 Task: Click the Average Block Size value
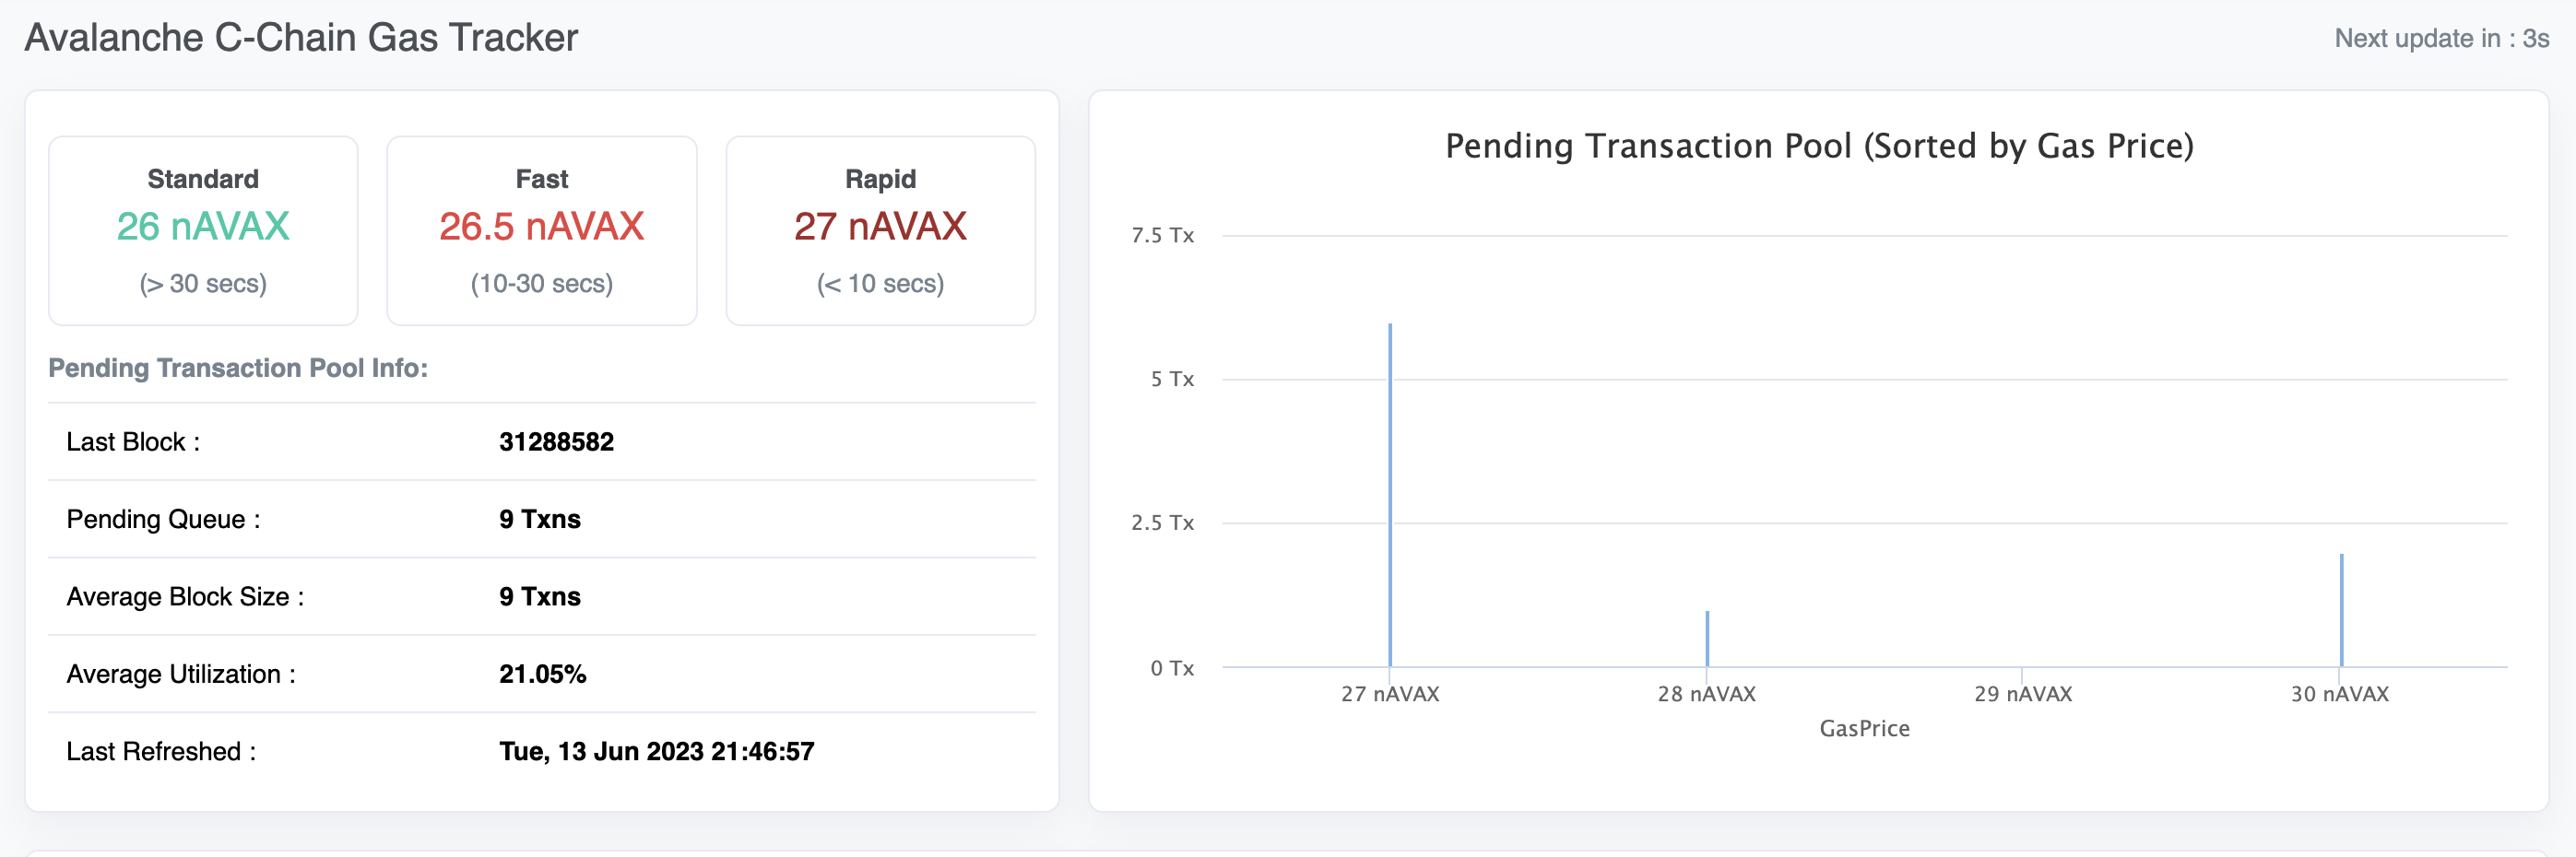point(541,596)
